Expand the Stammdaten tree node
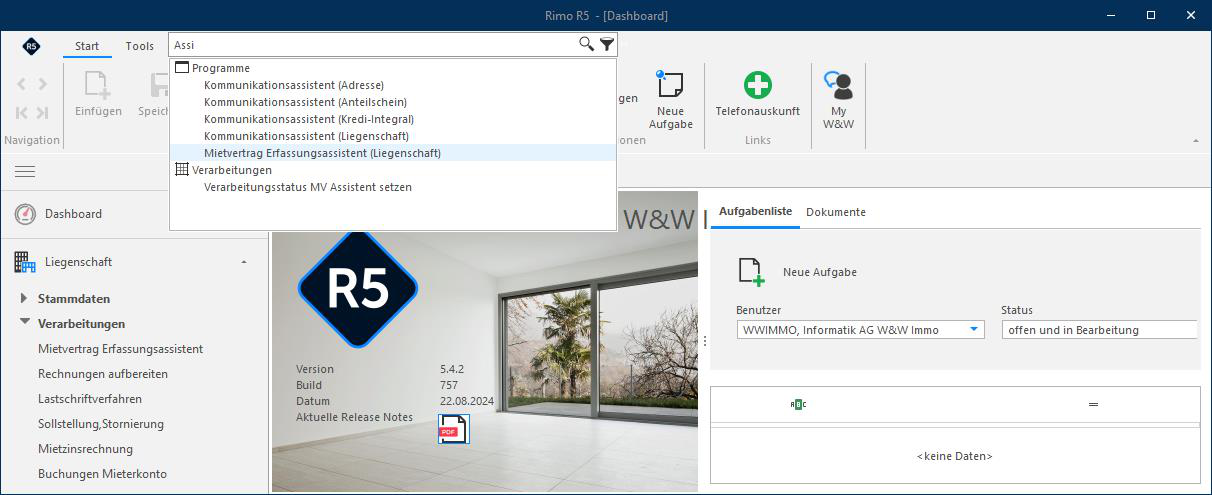1212x495 pixels. coord(25,298)
